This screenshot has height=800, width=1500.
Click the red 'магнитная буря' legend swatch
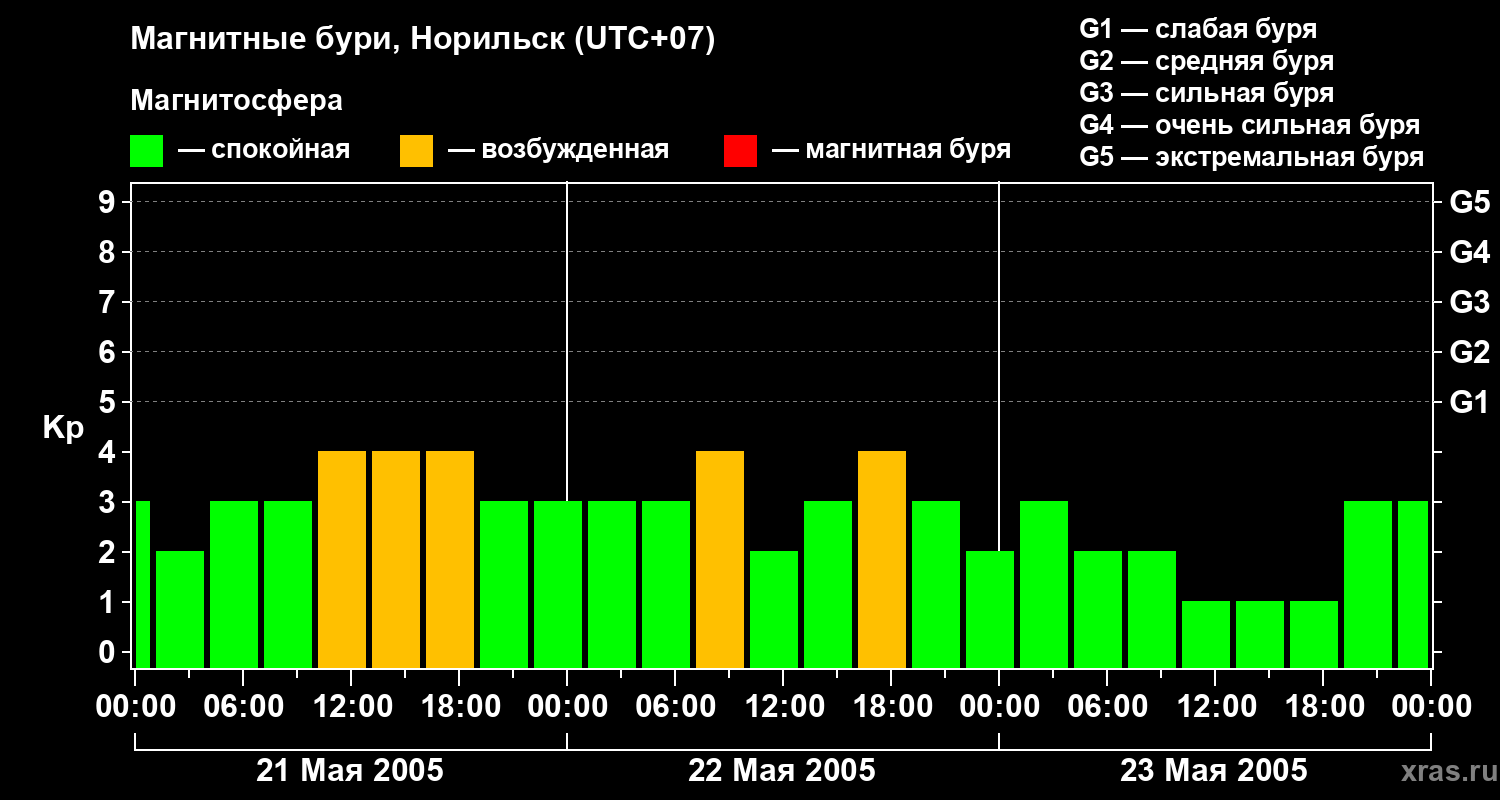tap(740, 151)
